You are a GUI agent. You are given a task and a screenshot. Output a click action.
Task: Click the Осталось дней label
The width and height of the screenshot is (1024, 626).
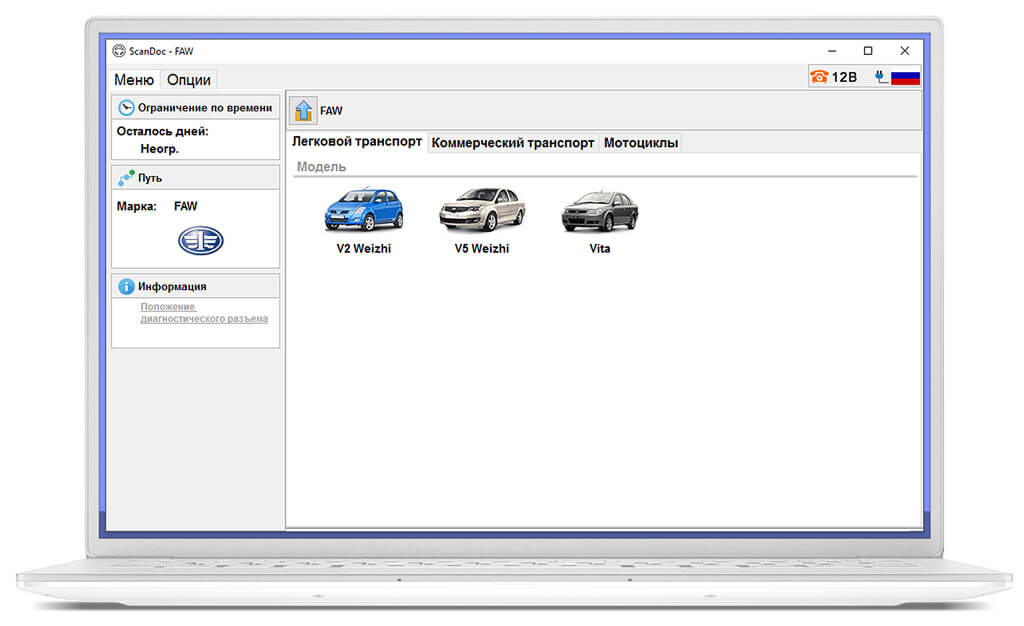point(163,131)
